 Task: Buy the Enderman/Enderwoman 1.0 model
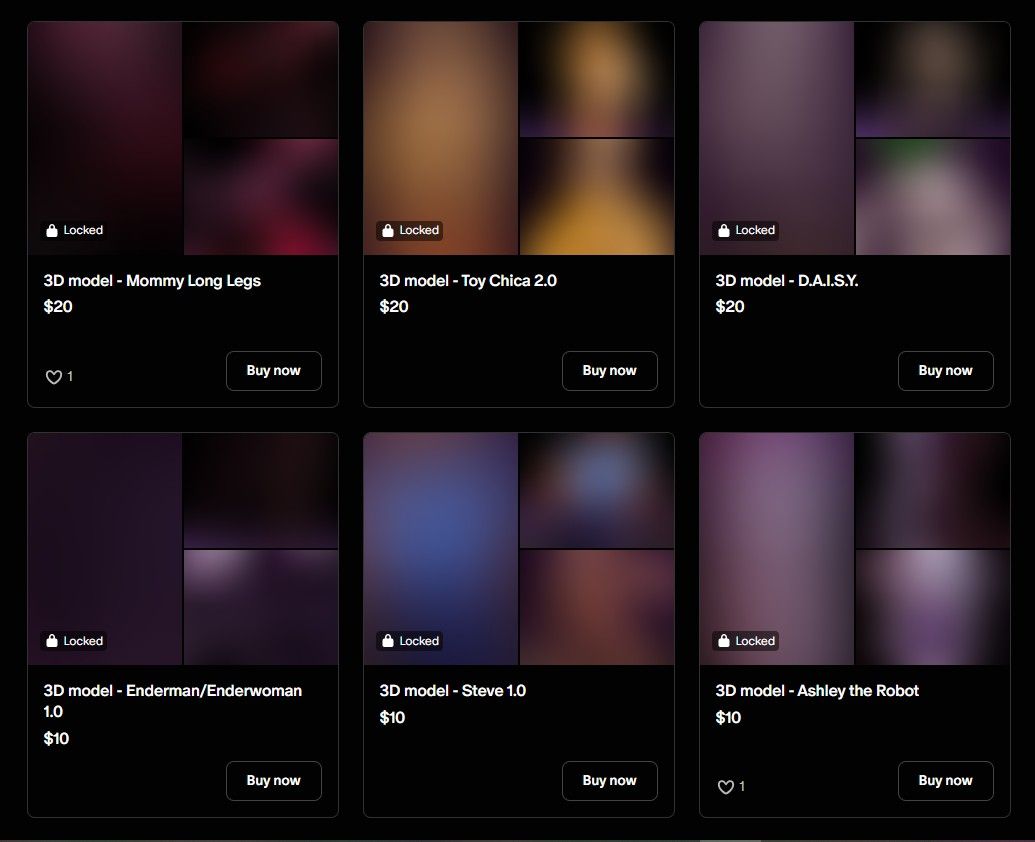[273, 781]
